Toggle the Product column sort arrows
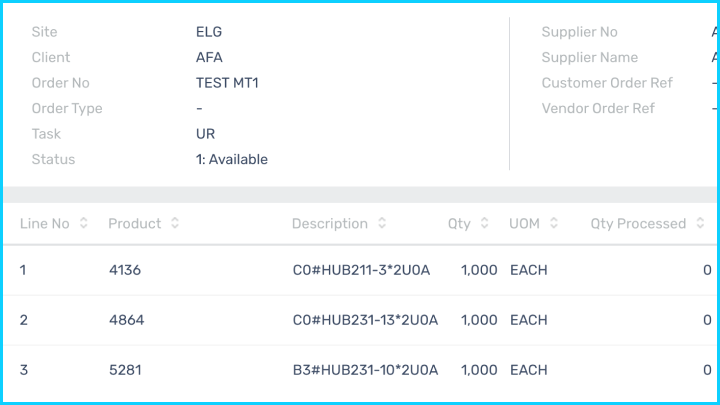The width and height of the screenshot is (720, 405). click(x=175, y=224)
